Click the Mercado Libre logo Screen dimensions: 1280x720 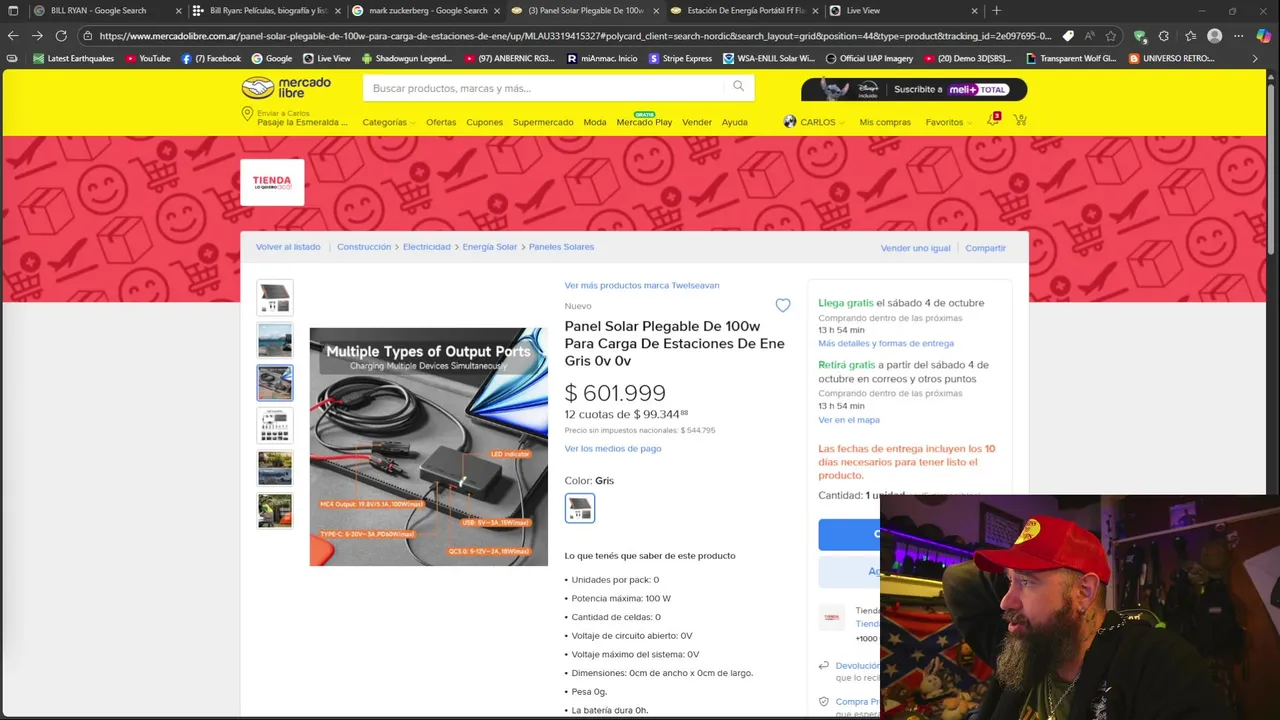286,87
